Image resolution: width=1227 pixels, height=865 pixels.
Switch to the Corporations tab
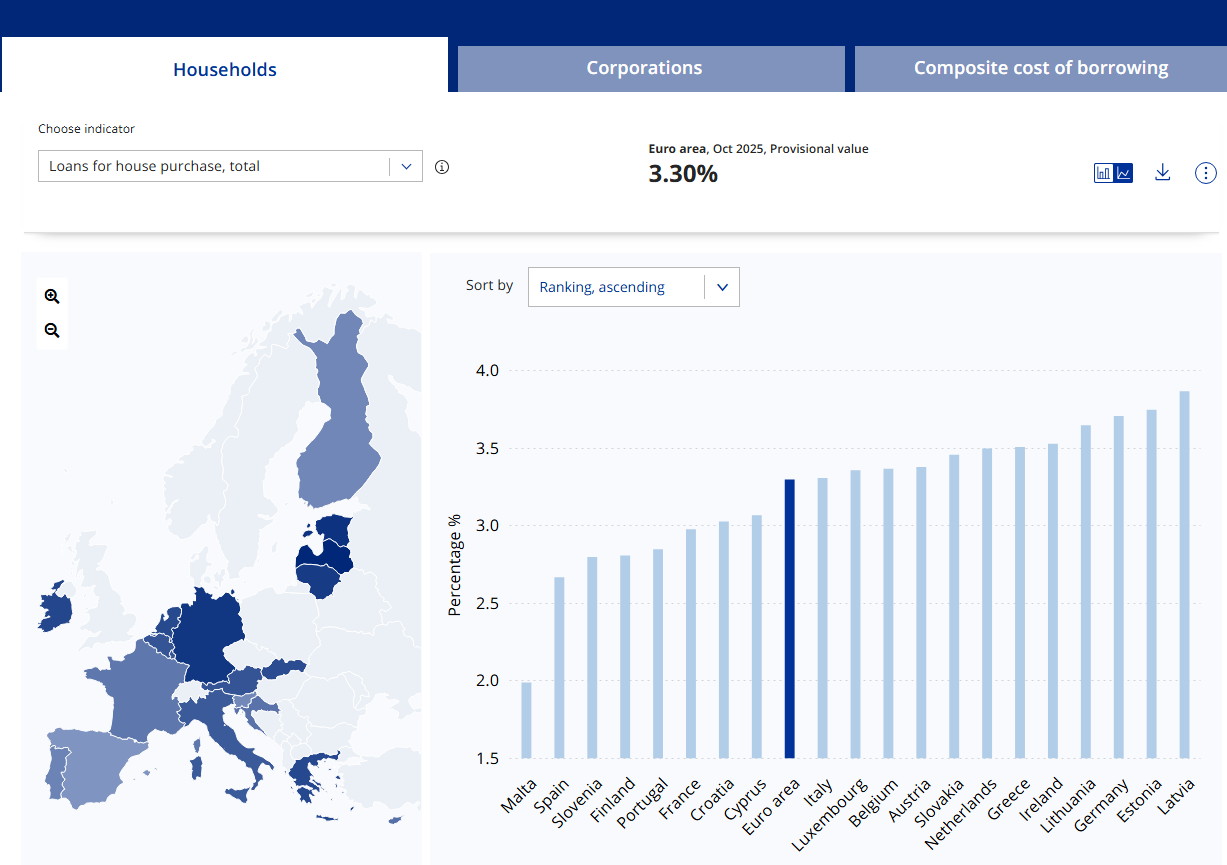(x=644, y=68)
